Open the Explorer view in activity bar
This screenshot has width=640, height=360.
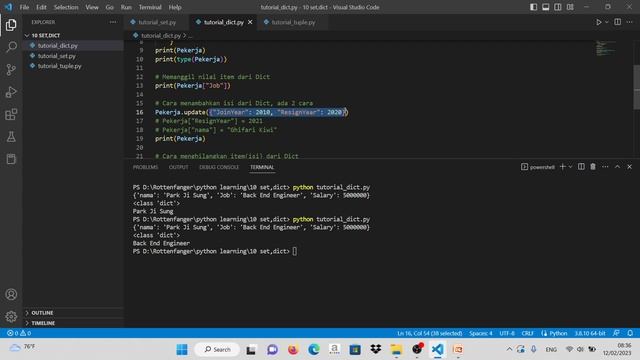click(11, 25)
